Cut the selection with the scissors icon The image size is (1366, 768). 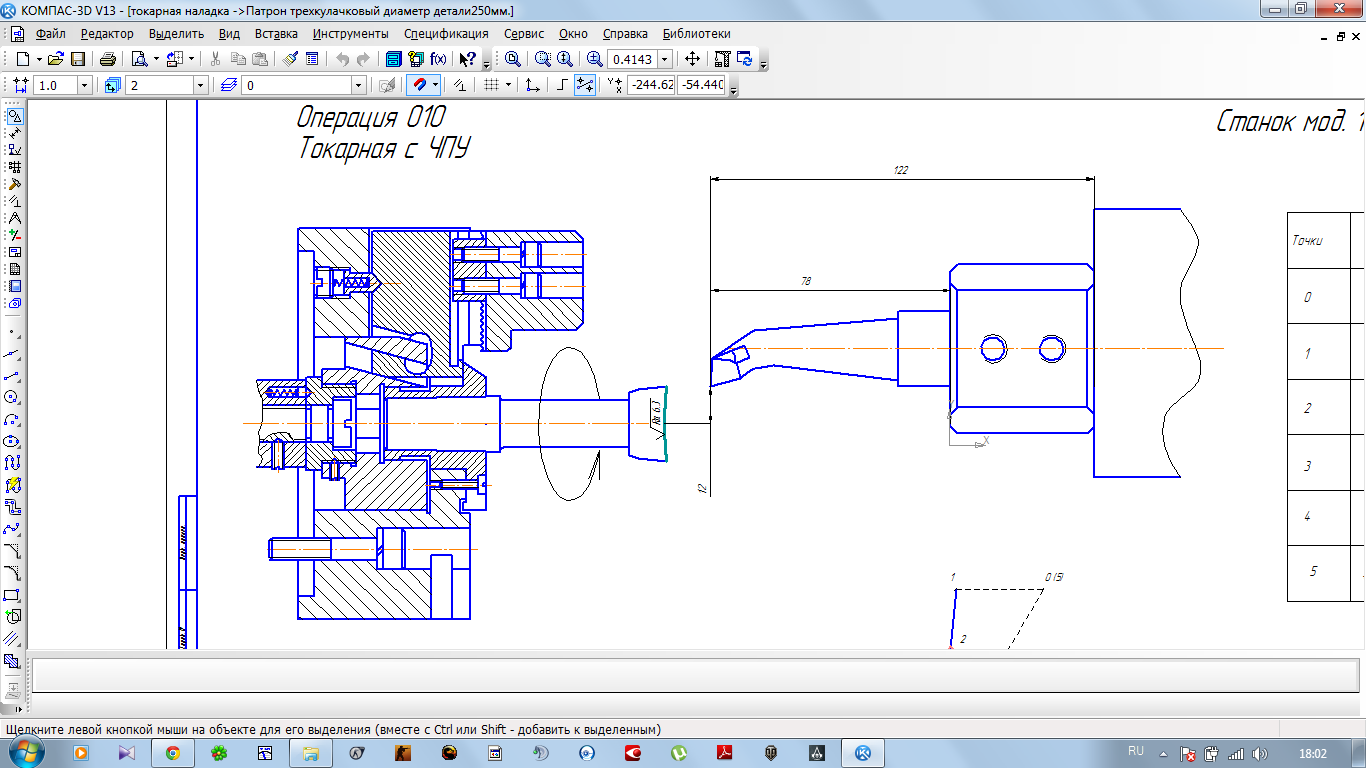(215, 59)
